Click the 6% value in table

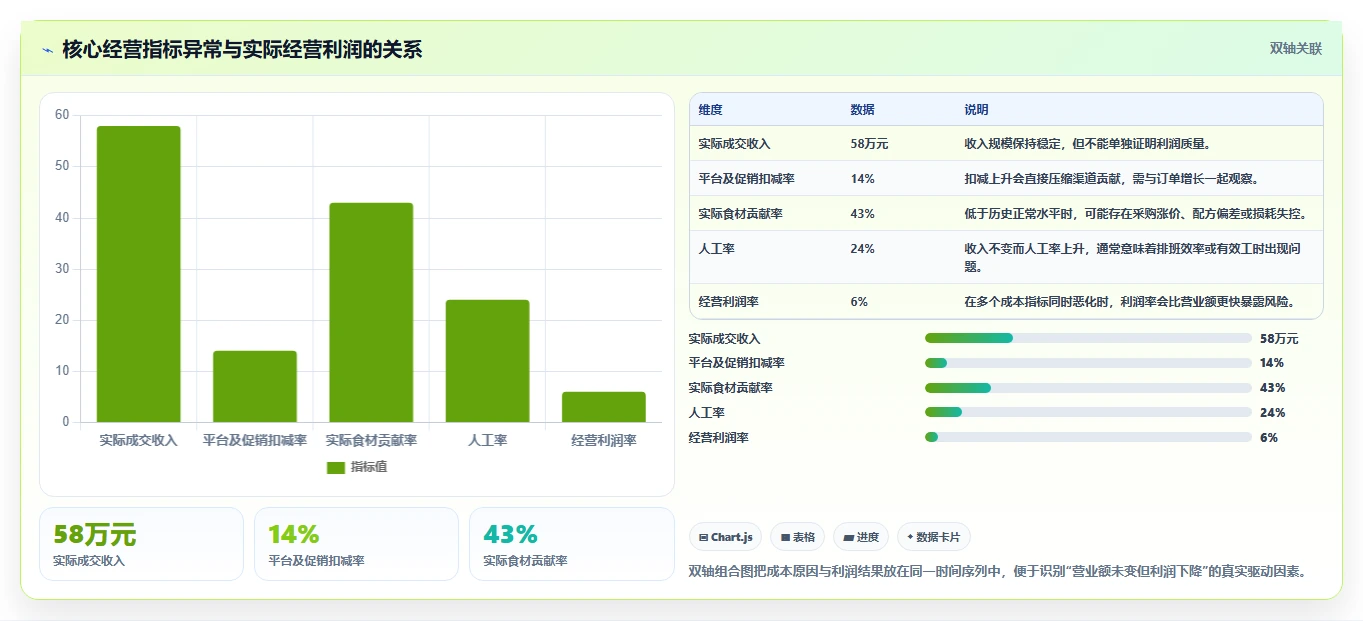click(x=859, y=301)
